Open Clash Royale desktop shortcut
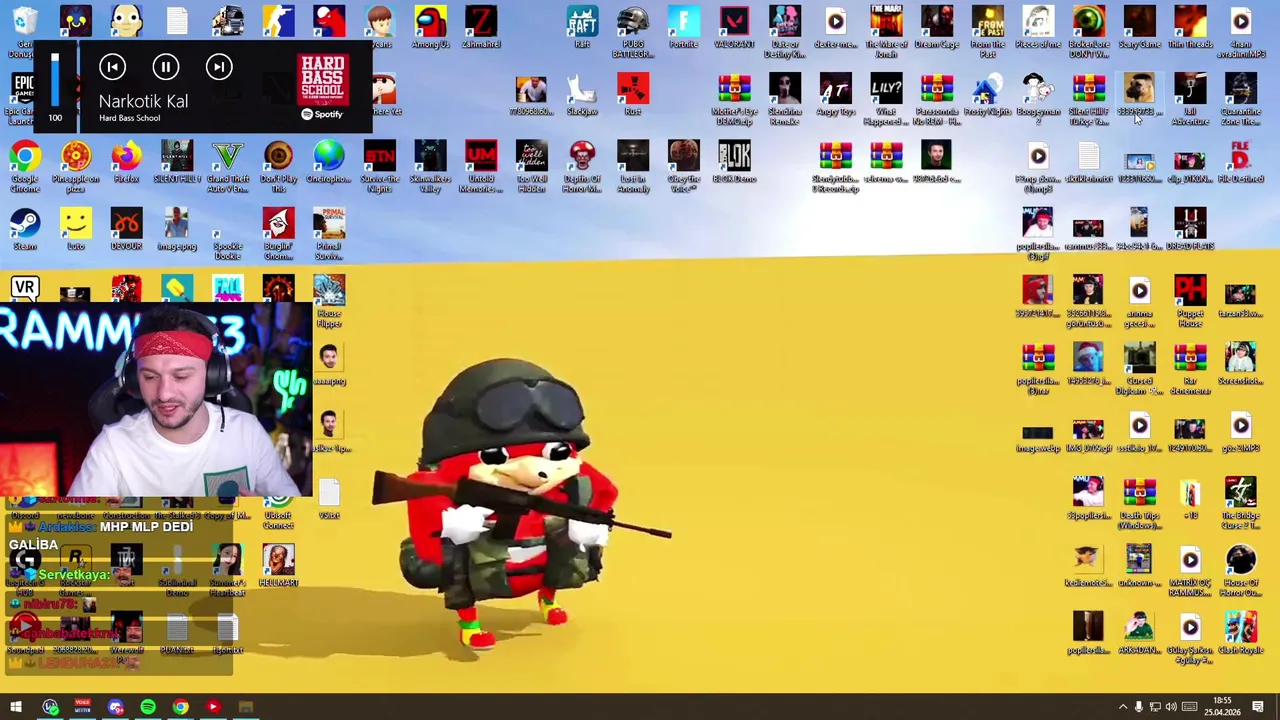This screenshot has height=720, width=1280. point(1240,634)
